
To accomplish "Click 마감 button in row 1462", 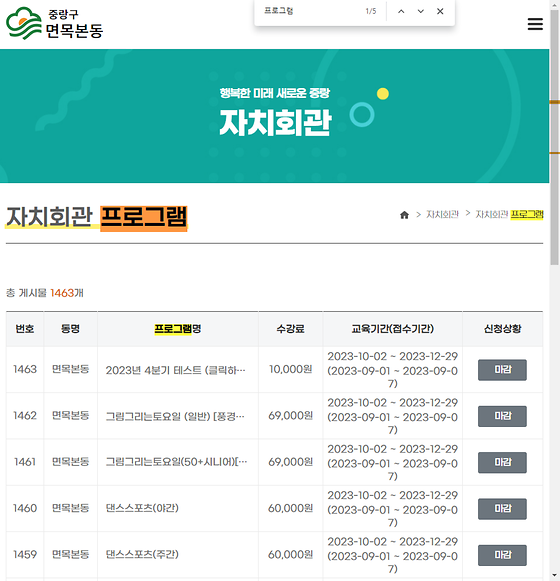I will (x=502, y=416).
